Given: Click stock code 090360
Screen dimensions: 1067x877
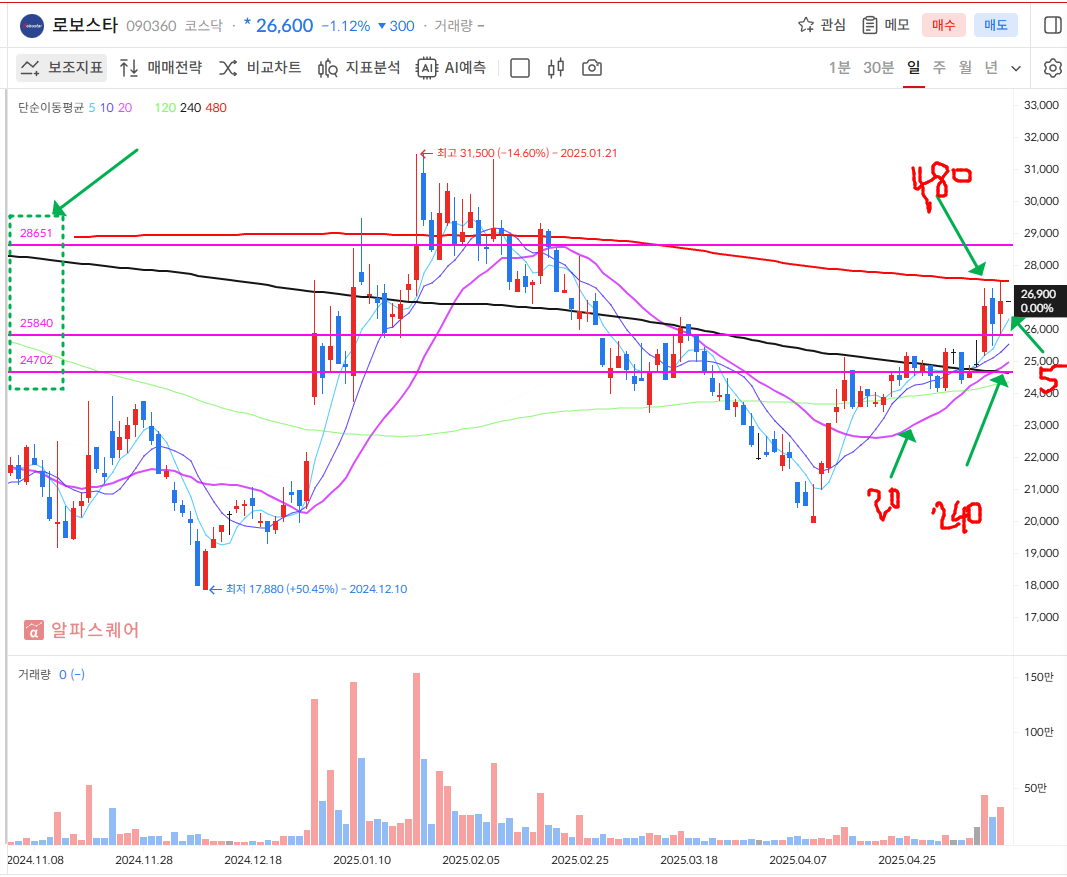Looking at the screenshot, I should point(151,26).
